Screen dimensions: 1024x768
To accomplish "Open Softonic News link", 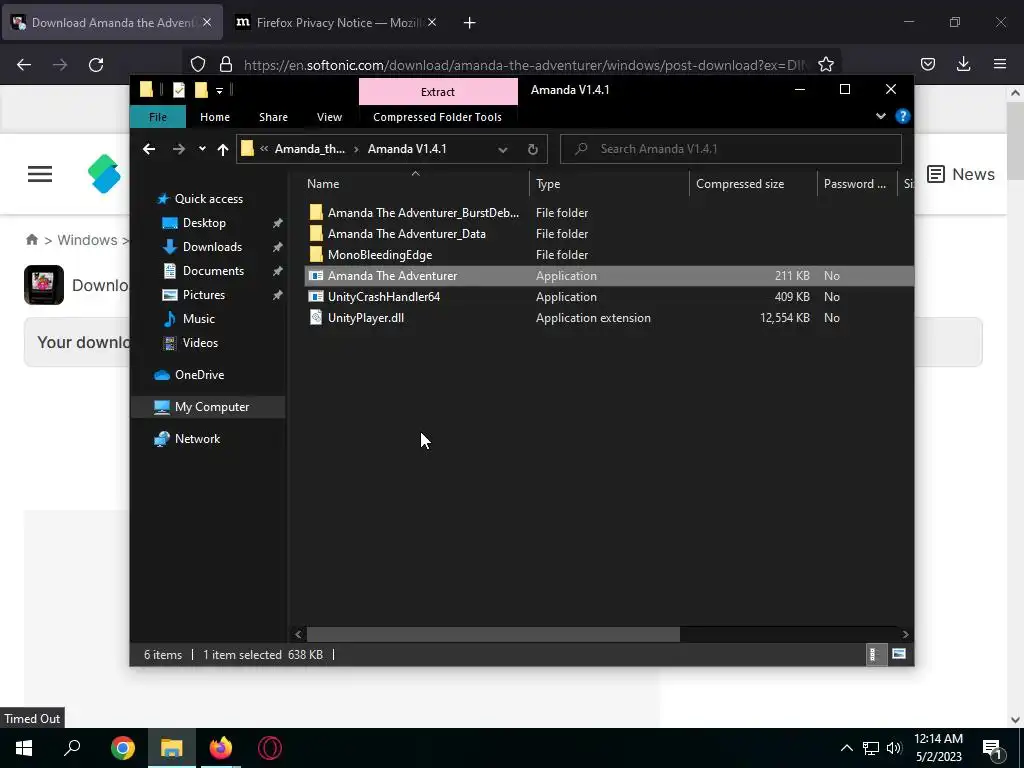I will point(961,174).
